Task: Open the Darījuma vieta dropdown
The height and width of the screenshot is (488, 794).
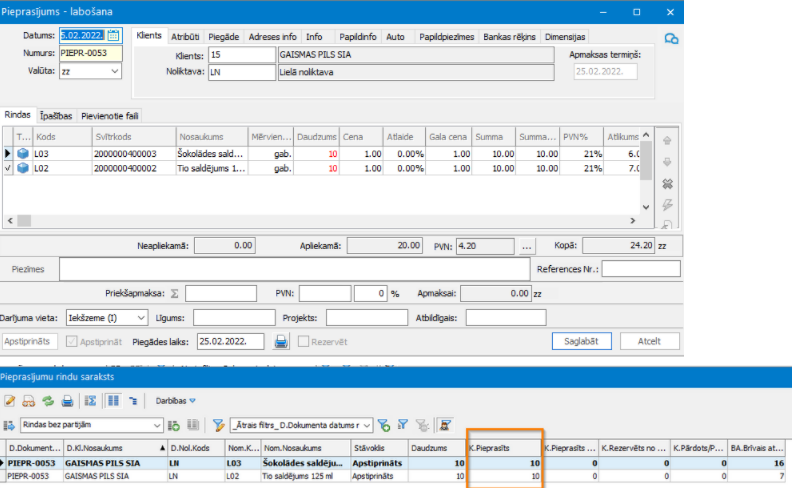Action: click(141, 318)
